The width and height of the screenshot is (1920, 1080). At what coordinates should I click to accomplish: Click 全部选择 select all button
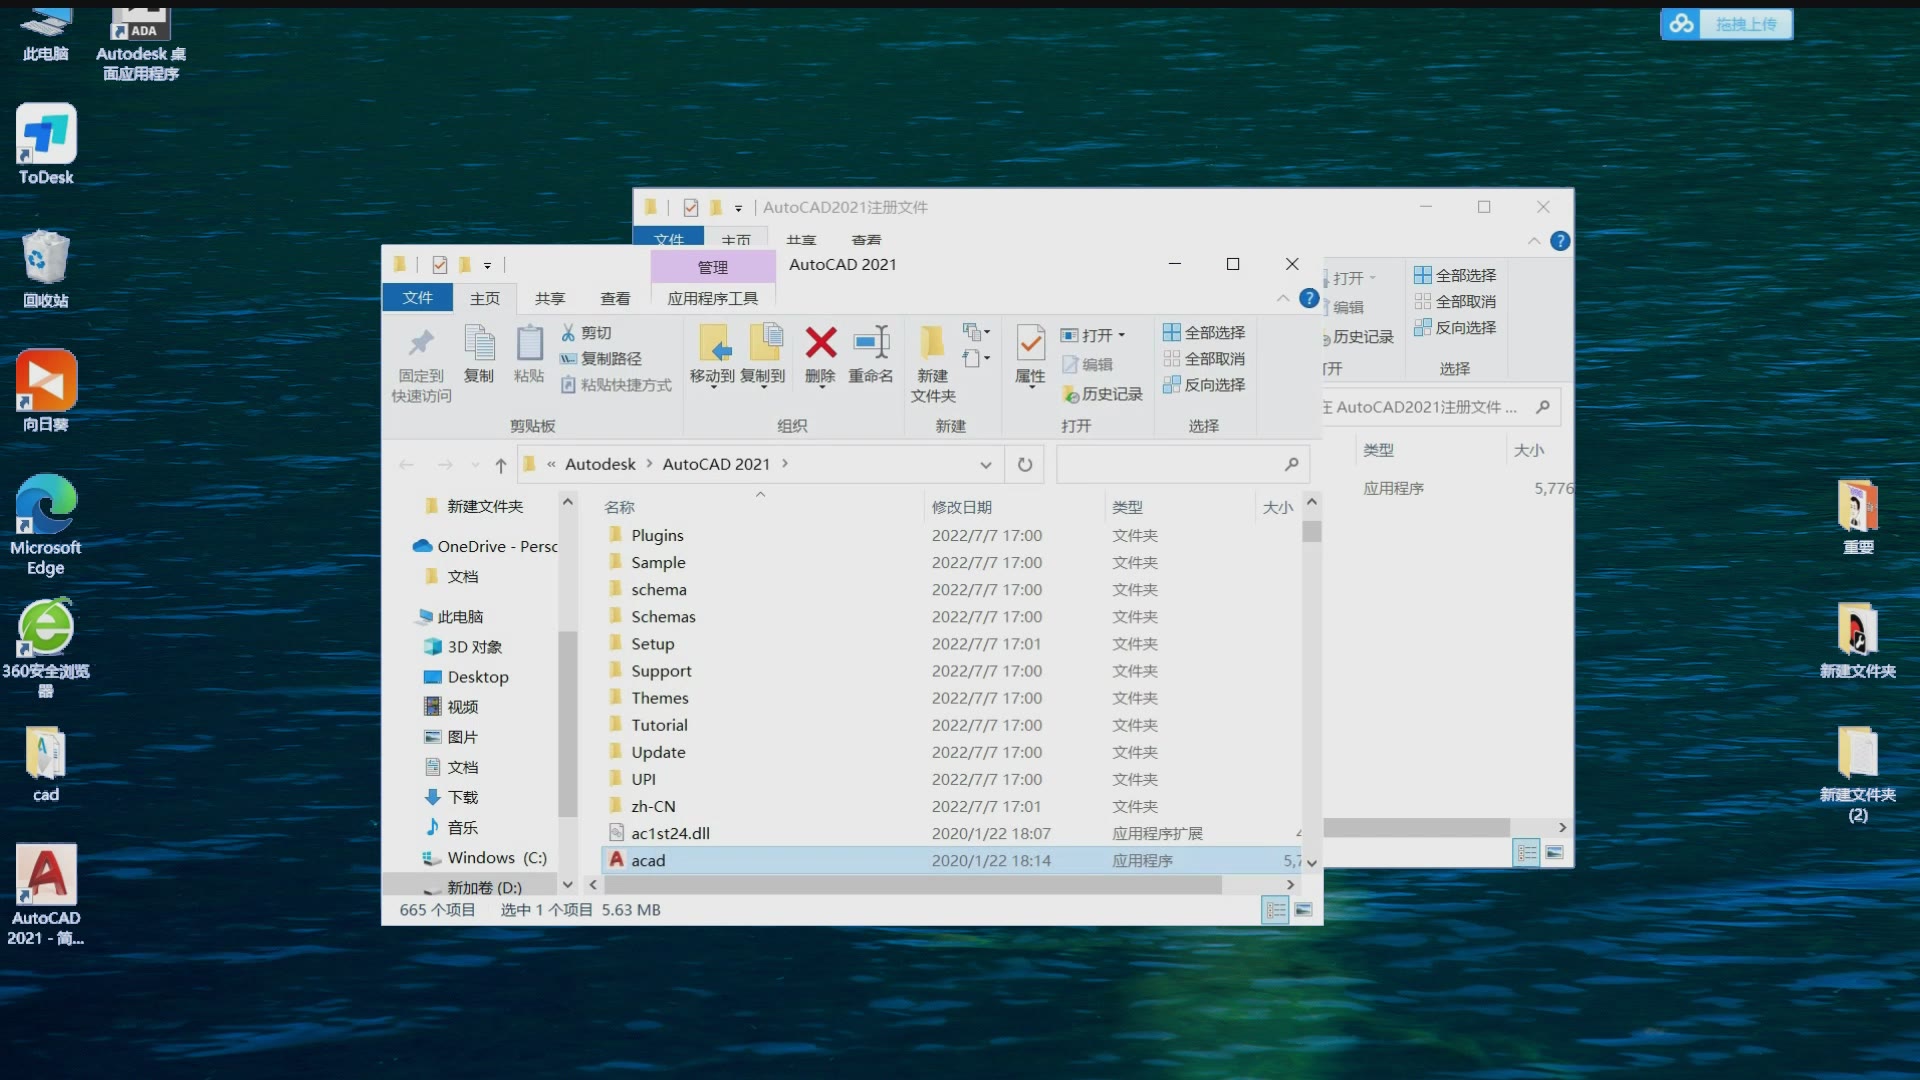coord(1205,332)
